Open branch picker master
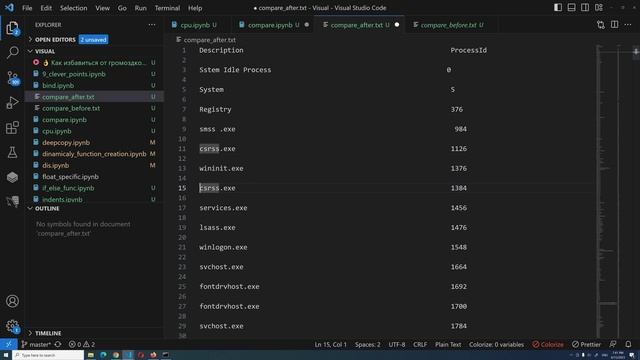 36,344
